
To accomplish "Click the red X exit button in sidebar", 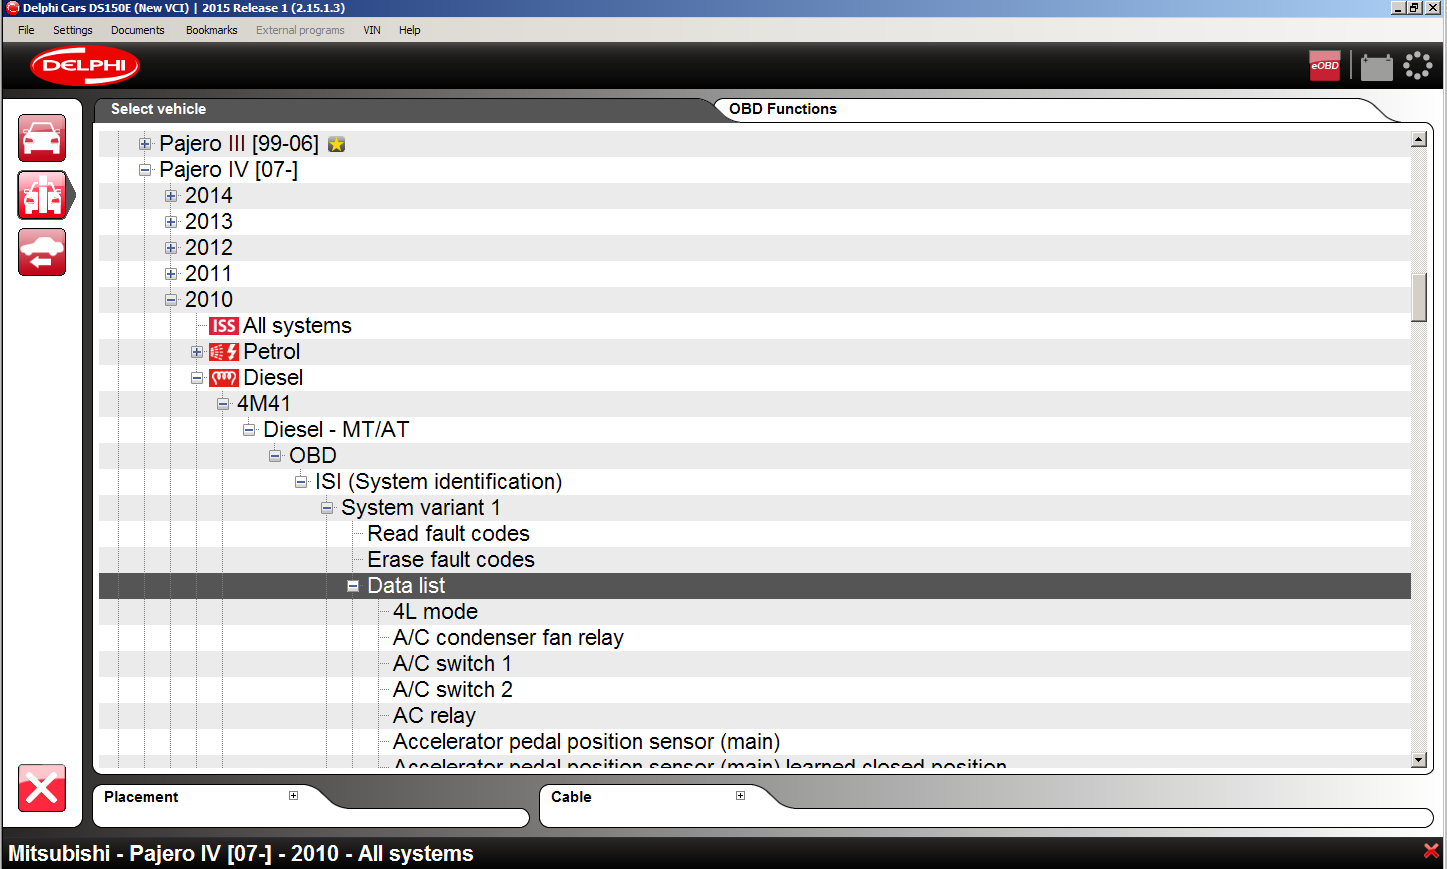I will point(42,789).
